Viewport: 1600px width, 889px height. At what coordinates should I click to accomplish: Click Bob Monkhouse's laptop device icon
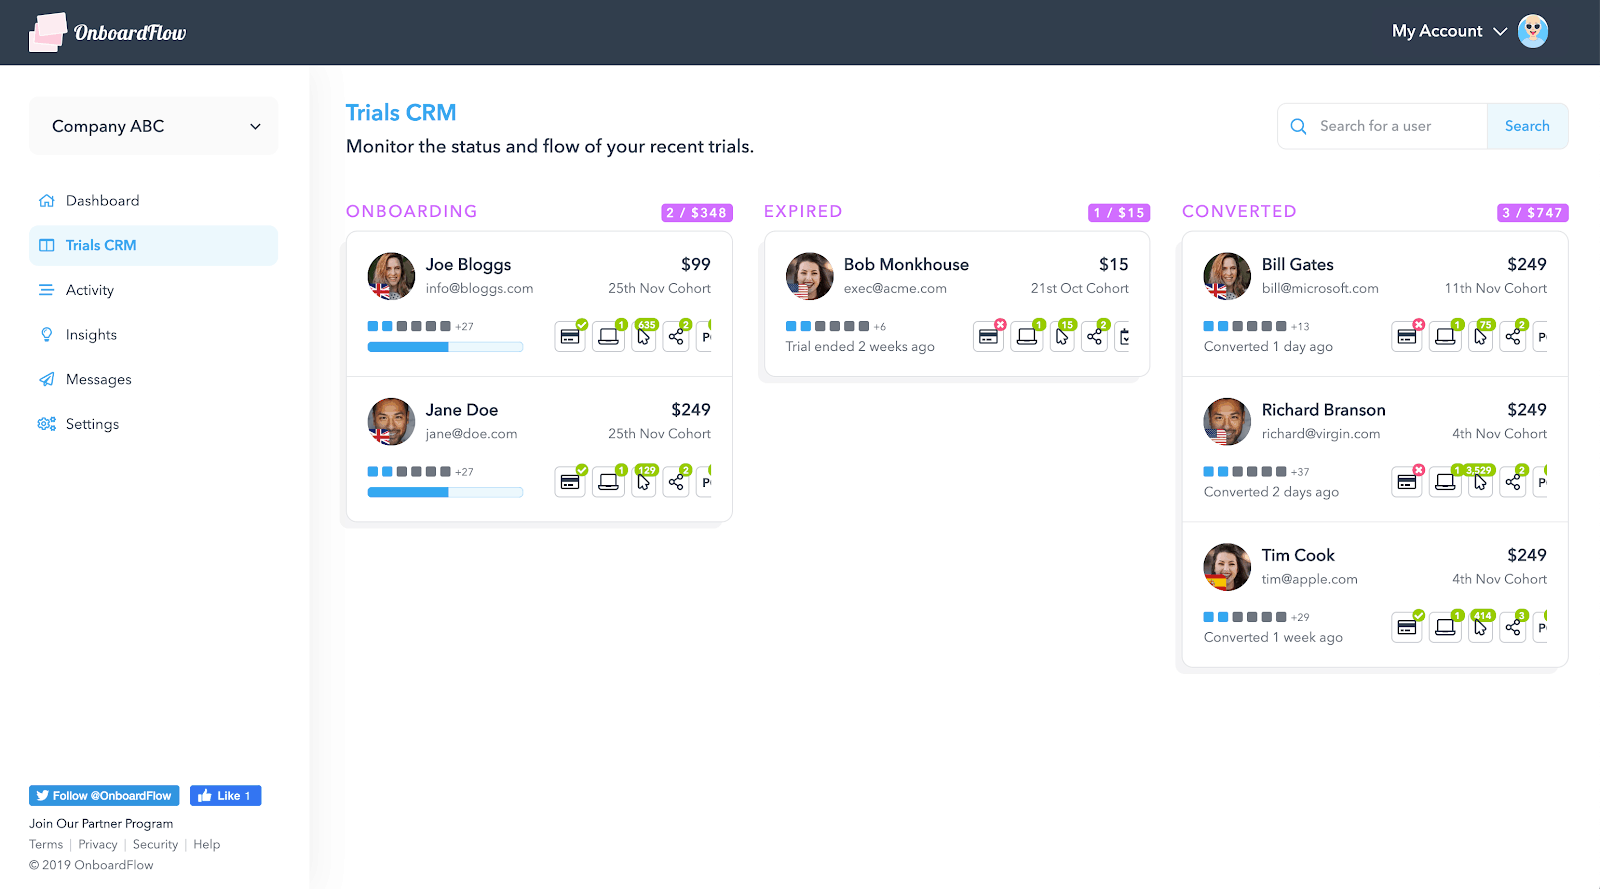tap(1026, 336)
